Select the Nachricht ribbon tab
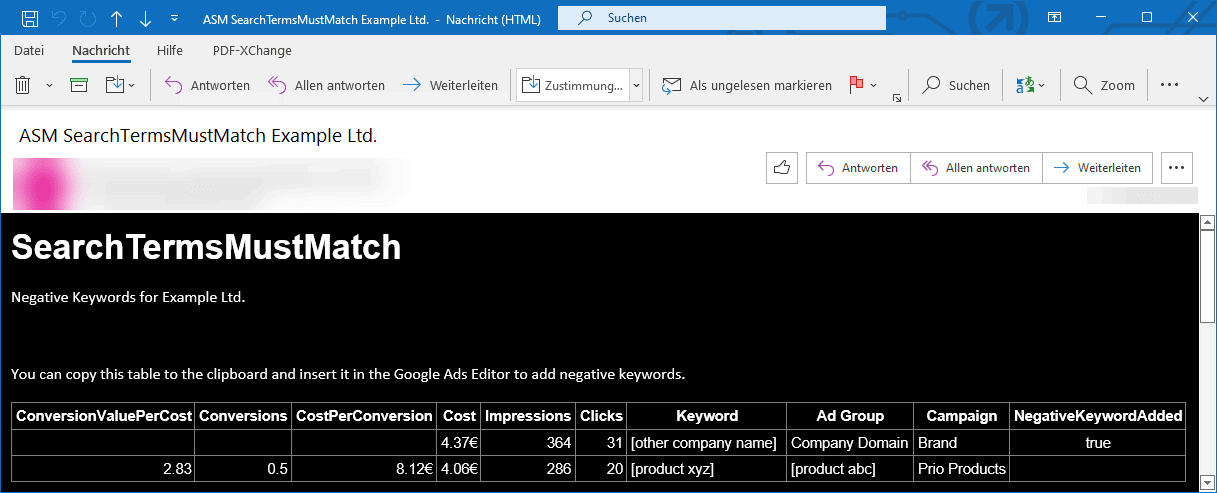The height and width of the screenshot is (493, 1217). coord(101,51)
